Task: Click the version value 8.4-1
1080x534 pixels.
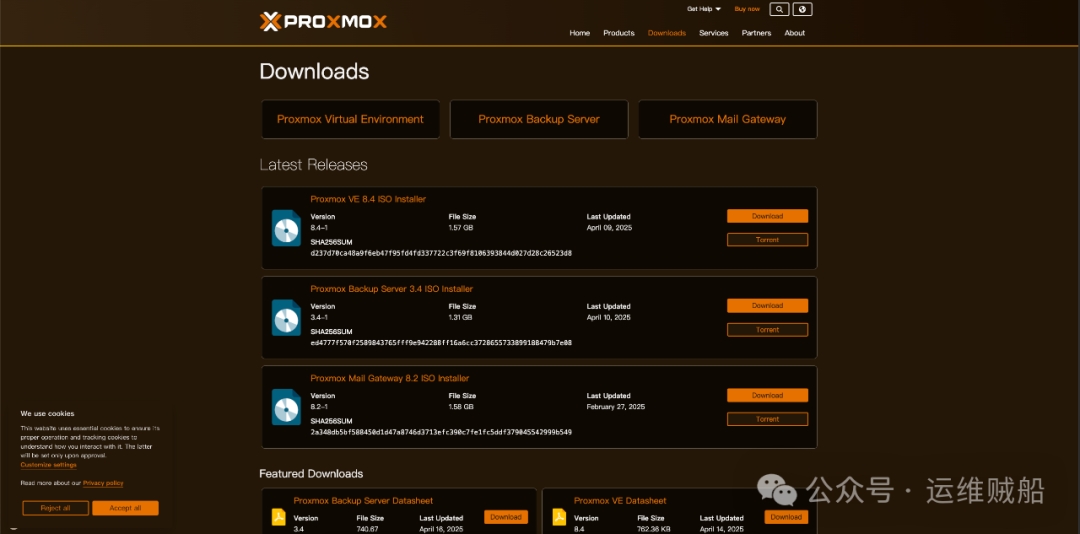Action: click(319, 228)
